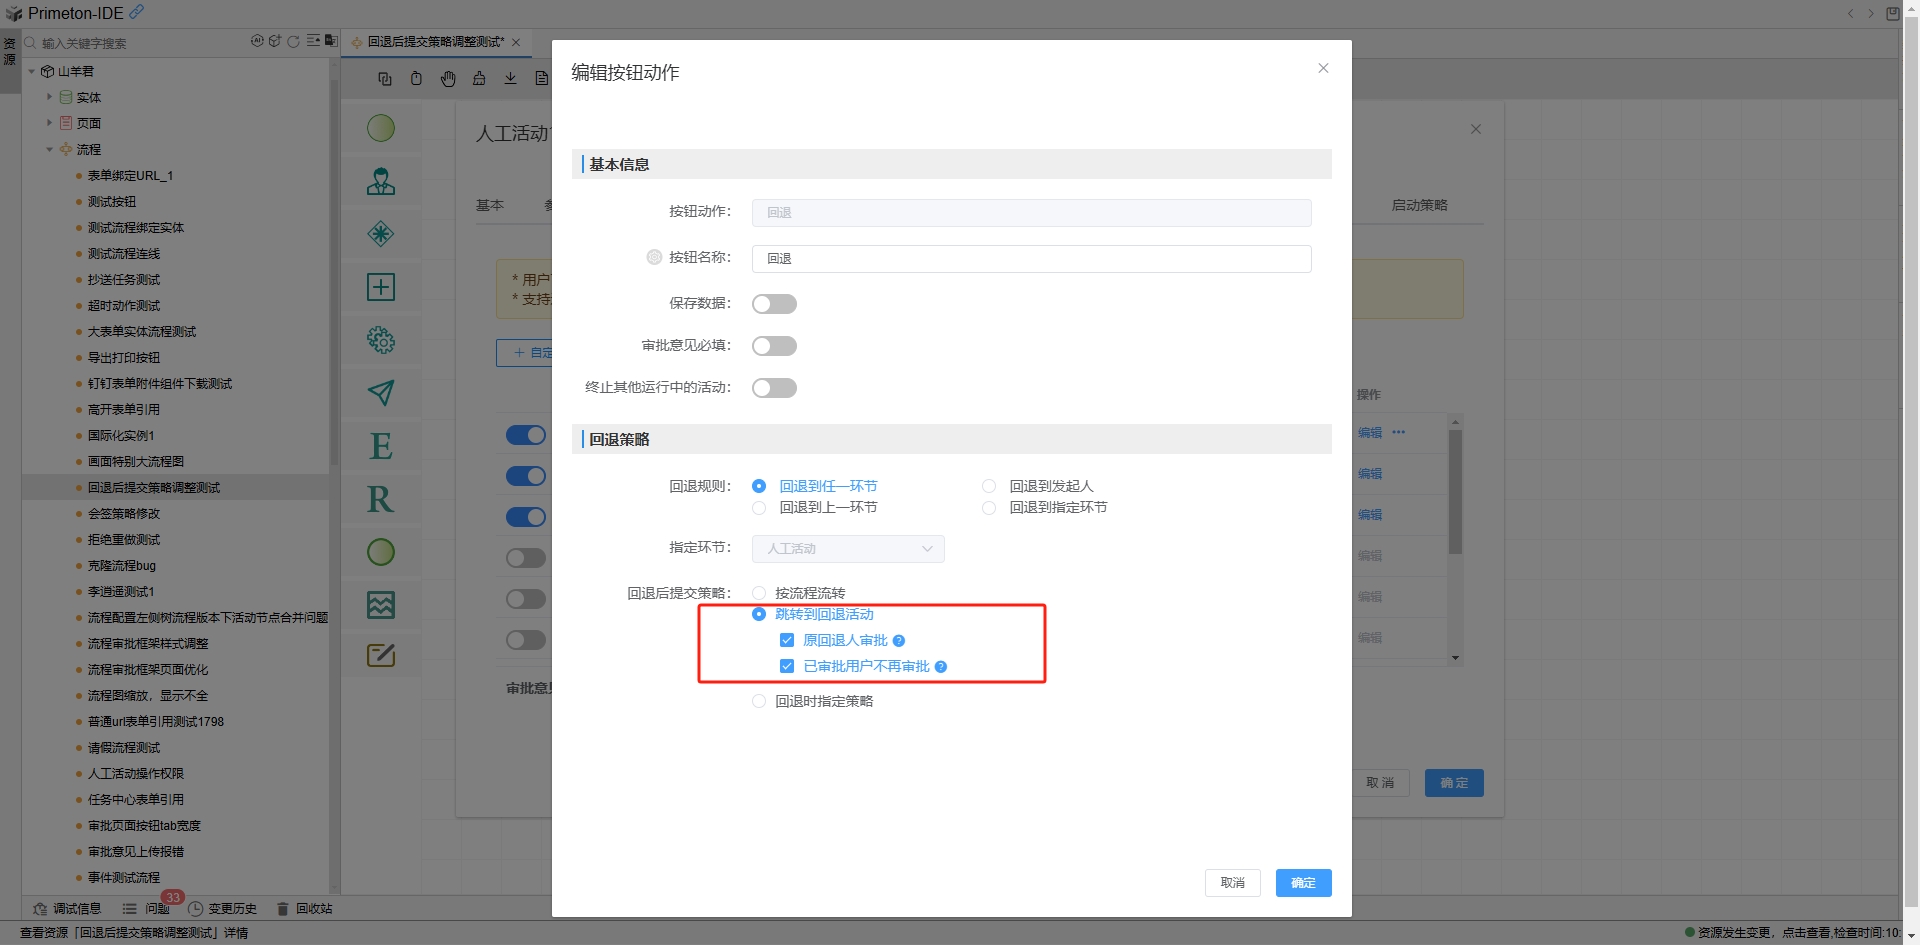This screenshot has height=945, width=1920.
Task: Click help icon beside 已审批用户不再审批
Action: (x=941, y=667)
